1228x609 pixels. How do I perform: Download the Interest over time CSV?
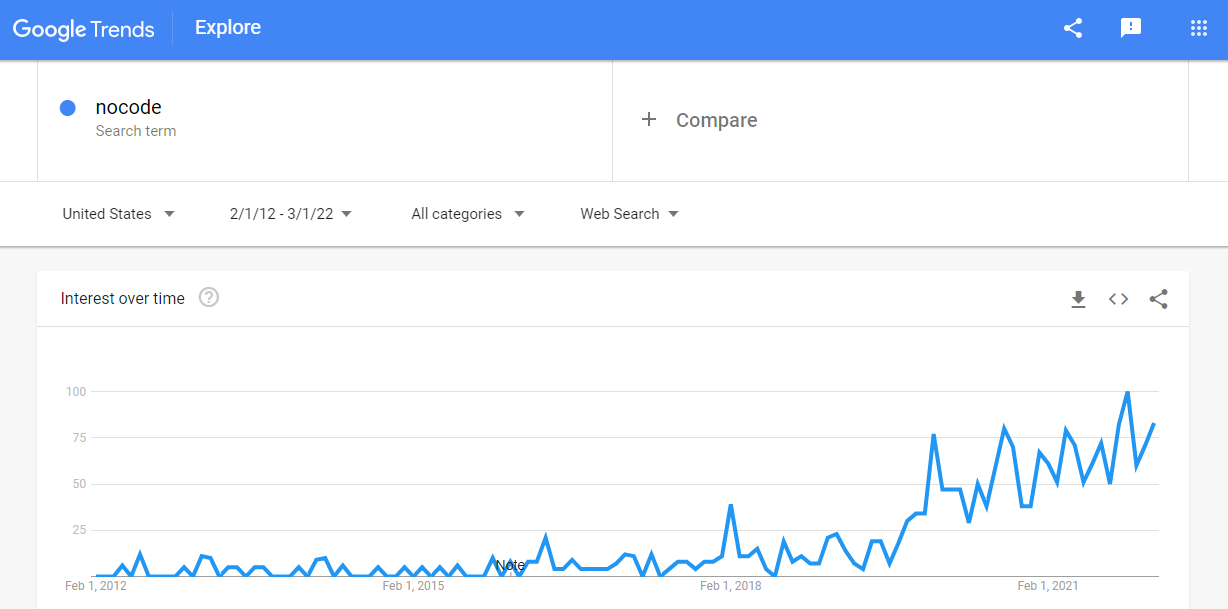[1078, 299]
